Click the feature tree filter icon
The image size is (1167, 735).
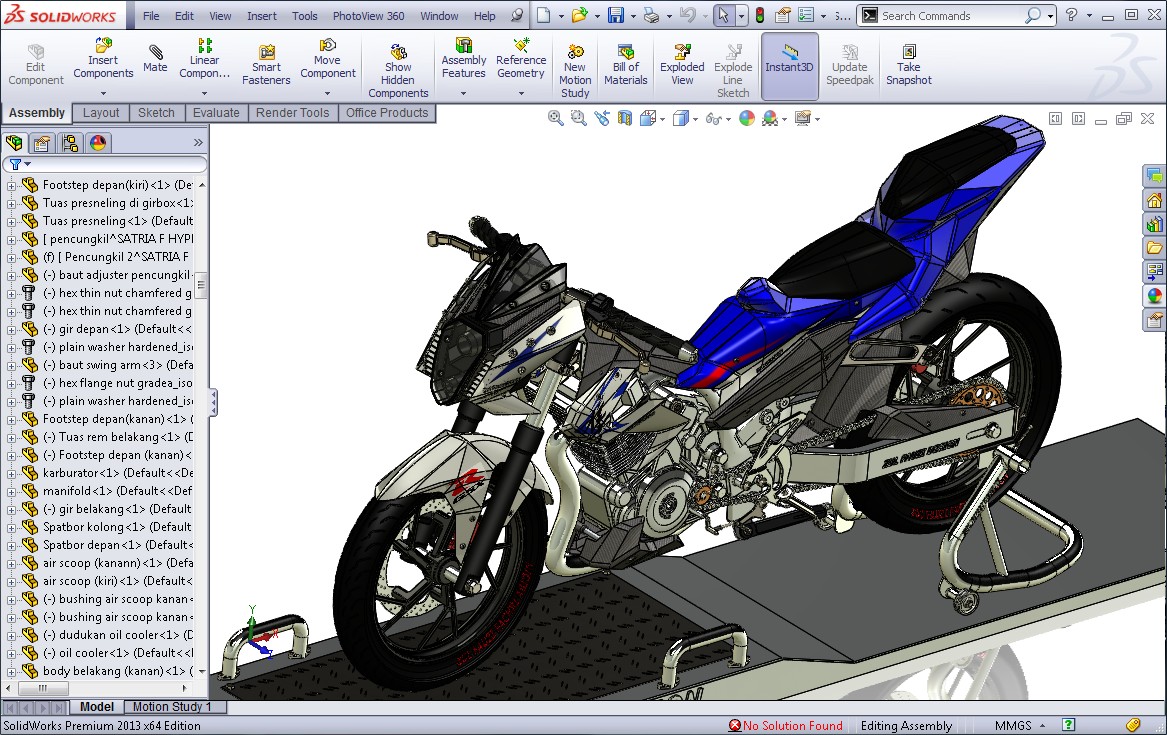[x=16, y=164]
